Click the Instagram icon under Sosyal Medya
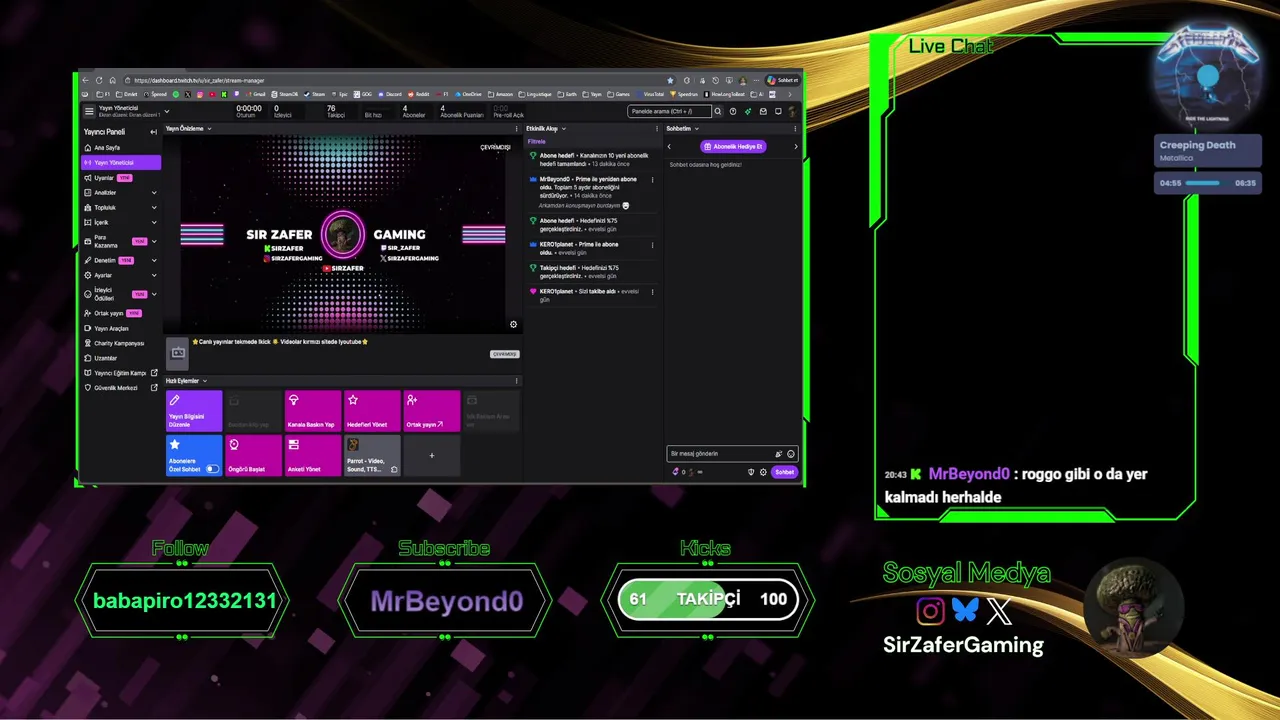The image size is (1280, 720). point(930,610)
